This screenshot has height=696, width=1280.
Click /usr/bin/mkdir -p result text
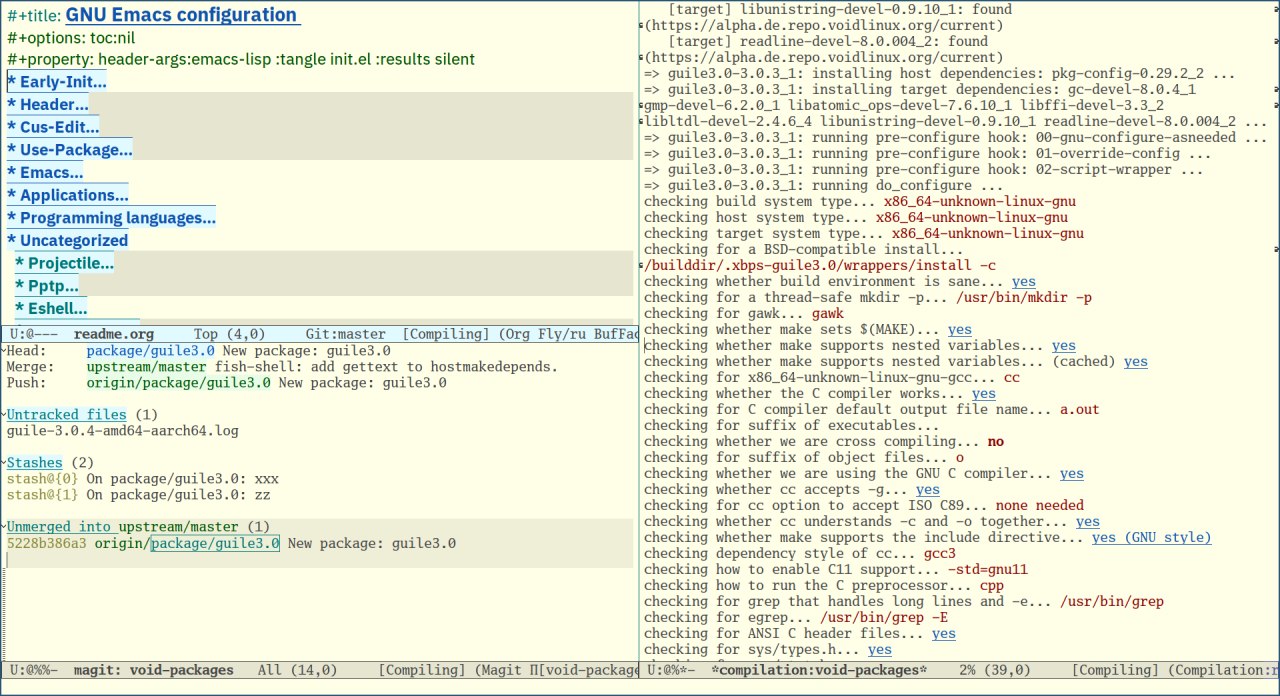(1024, 298)
